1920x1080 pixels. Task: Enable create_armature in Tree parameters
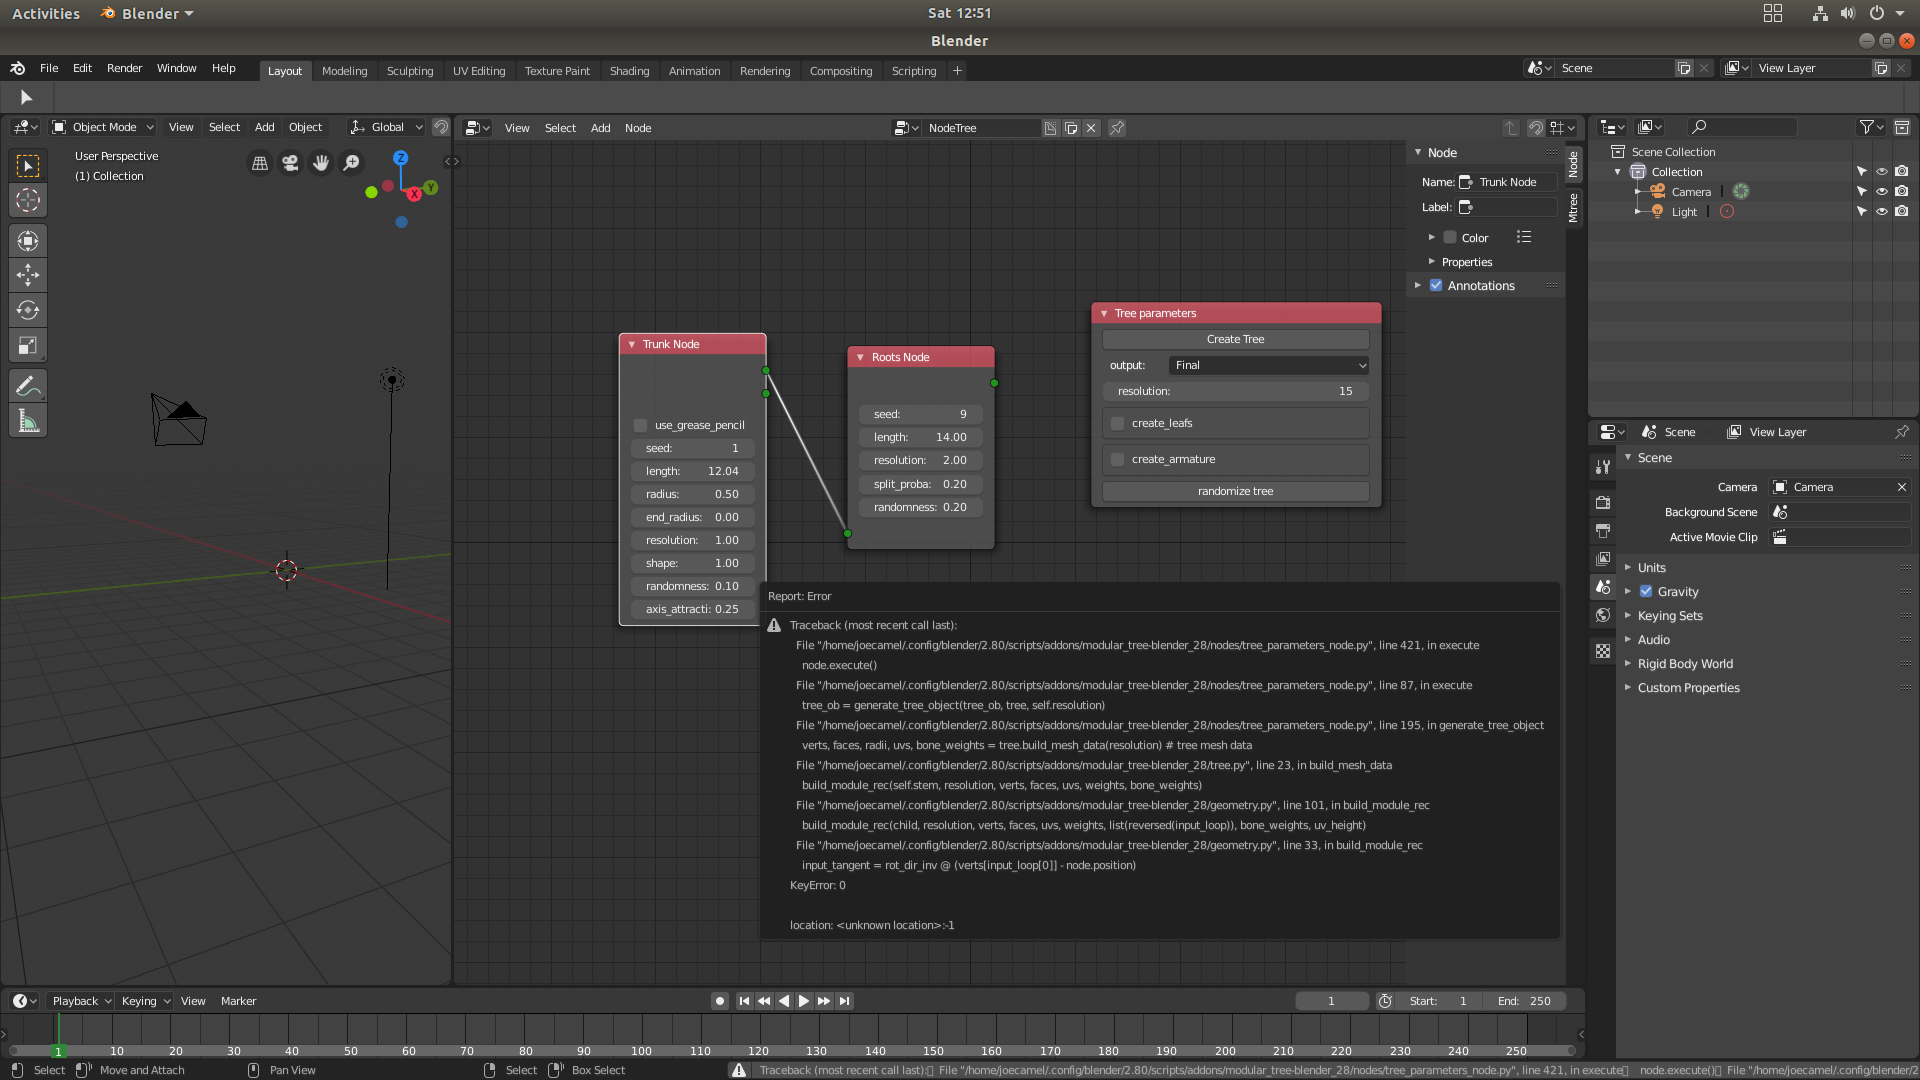(1117, 459)
